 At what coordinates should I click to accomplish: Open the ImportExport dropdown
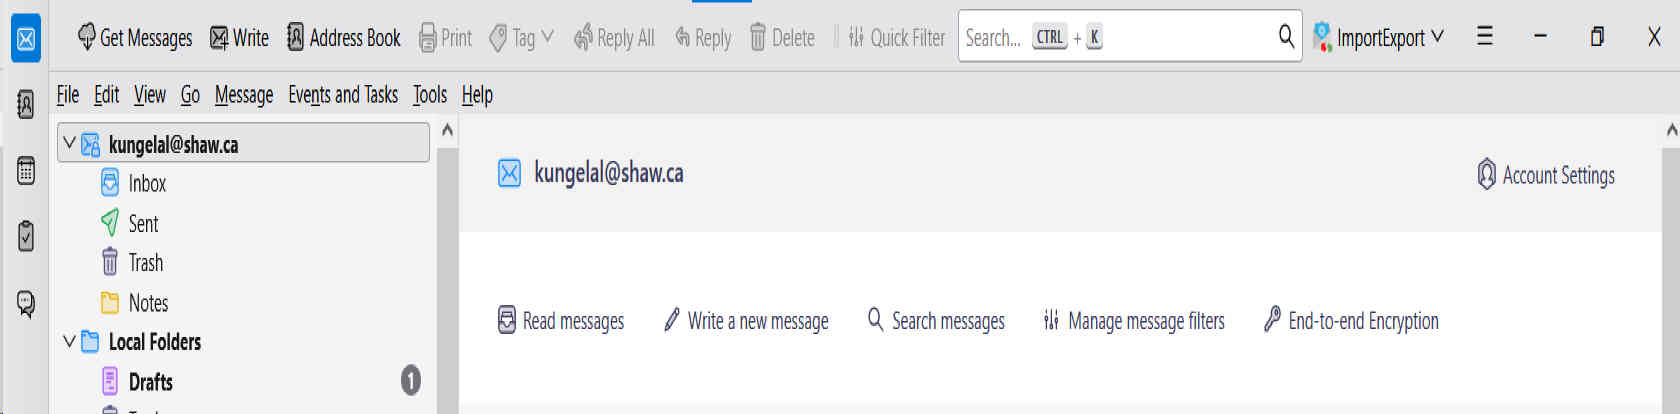[1379, 38]
